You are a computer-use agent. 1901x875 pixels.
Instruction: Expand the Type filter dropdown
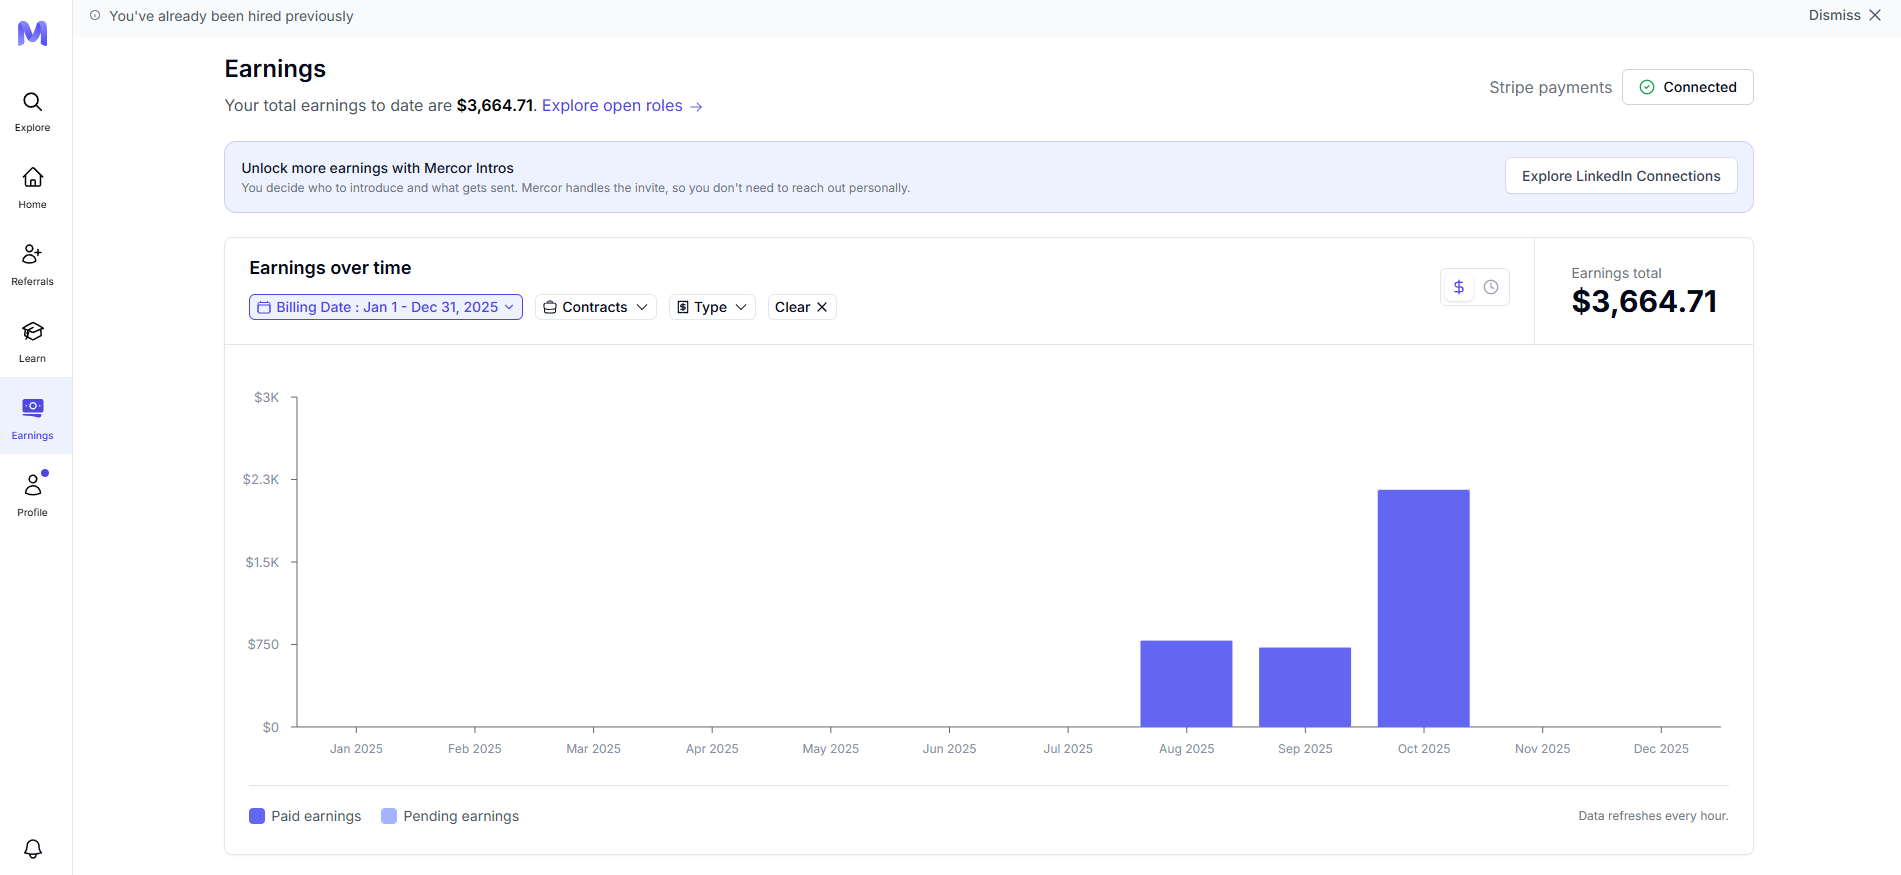click(x=712, y=307)
